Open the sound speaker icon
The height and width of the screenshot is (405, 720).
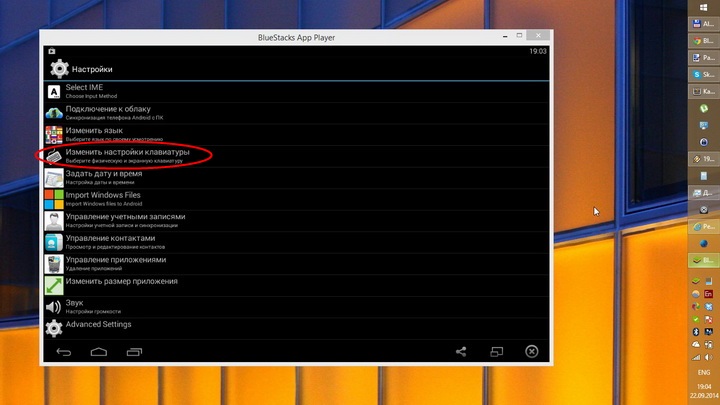tap(54, 307)
